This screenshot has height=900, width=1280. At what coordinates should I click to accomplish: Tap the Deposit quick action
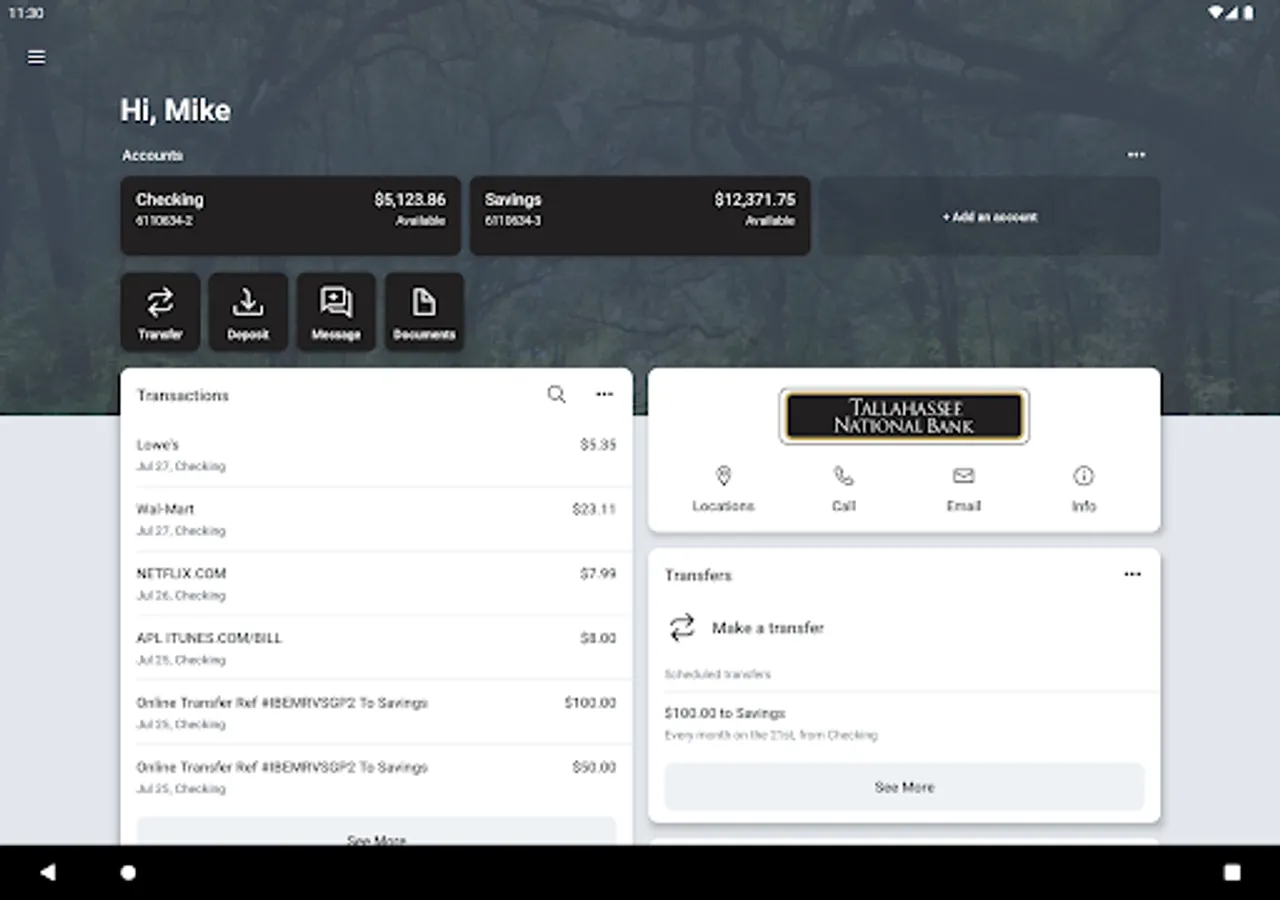248,312
